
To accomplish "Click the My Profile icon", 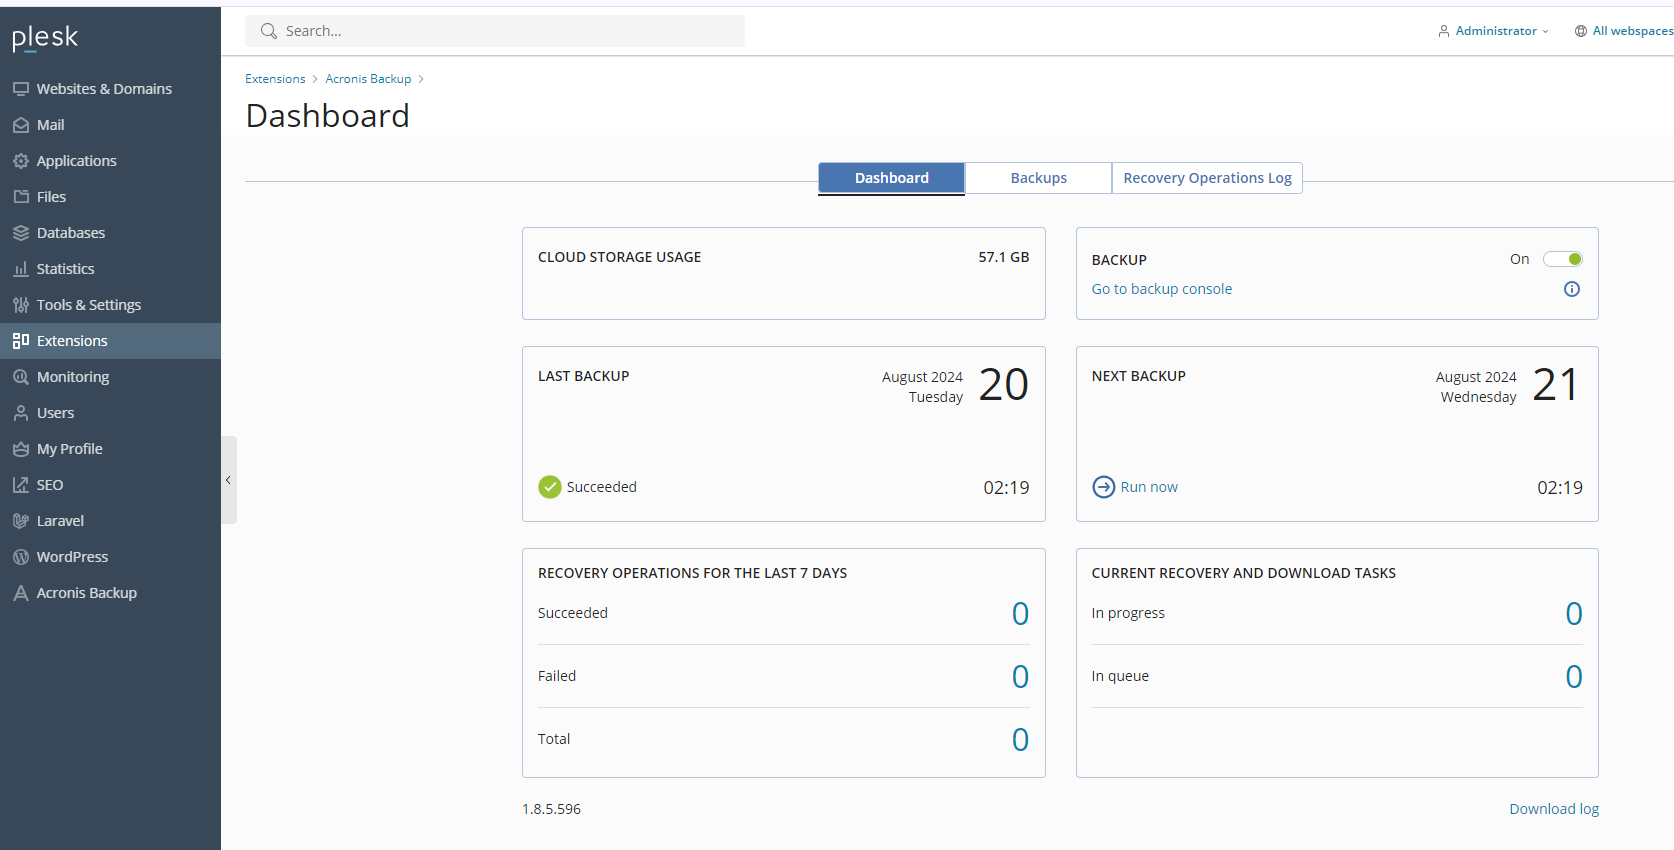I will click(21, 449).
